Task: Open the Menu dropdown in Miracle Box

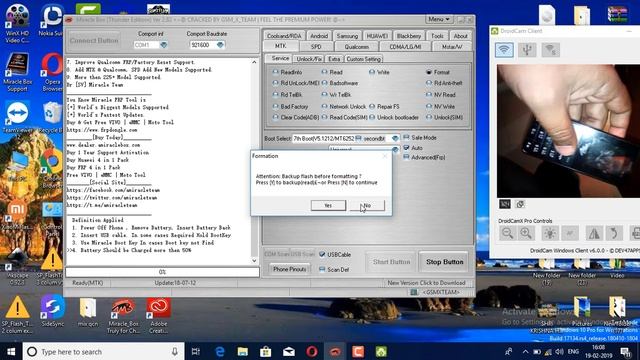Action: pos(439,19)
